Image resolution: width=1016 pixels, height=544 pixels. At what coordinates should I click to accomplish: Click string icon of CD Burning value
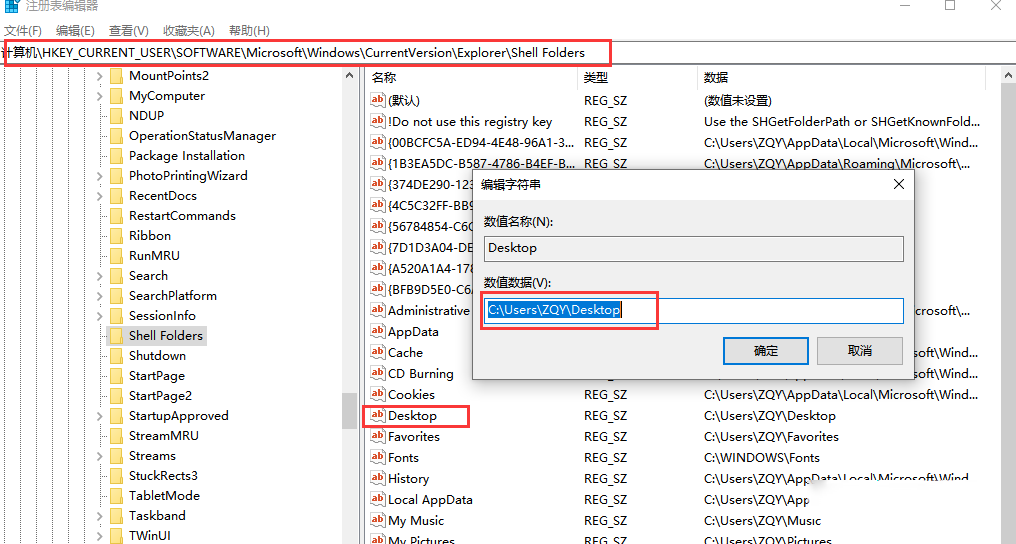pos(378,373)
